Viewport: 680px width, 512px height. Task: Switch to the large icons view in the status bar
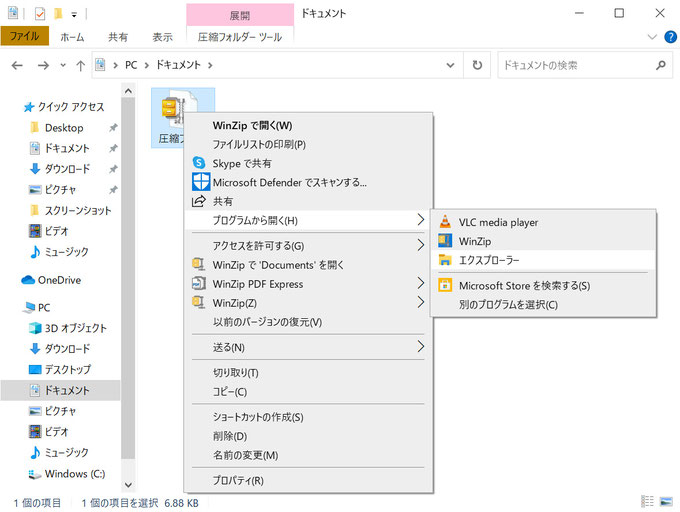coord(666,502)
